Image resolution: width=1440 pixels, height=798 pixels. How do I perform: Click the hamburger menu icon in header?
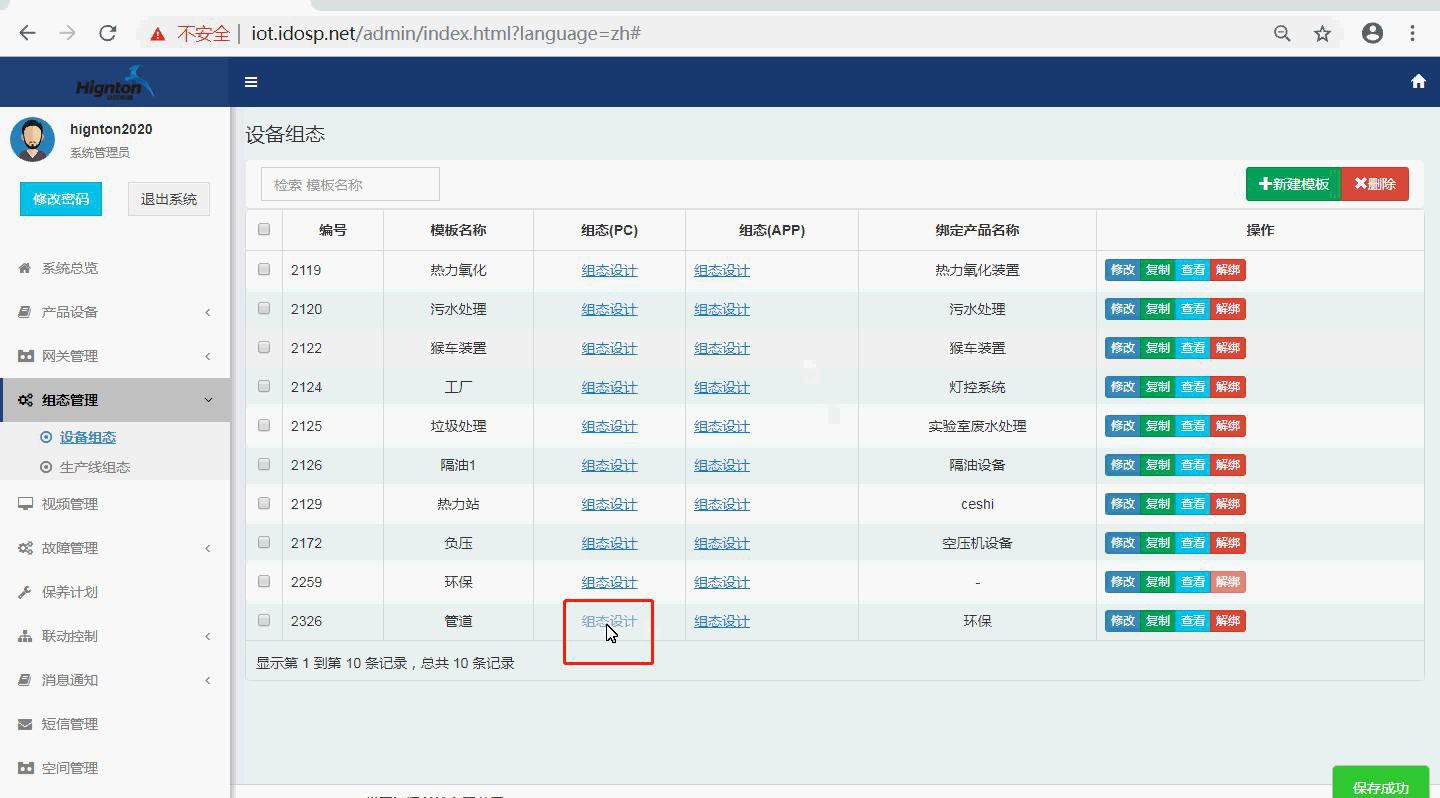click(251, 82)
